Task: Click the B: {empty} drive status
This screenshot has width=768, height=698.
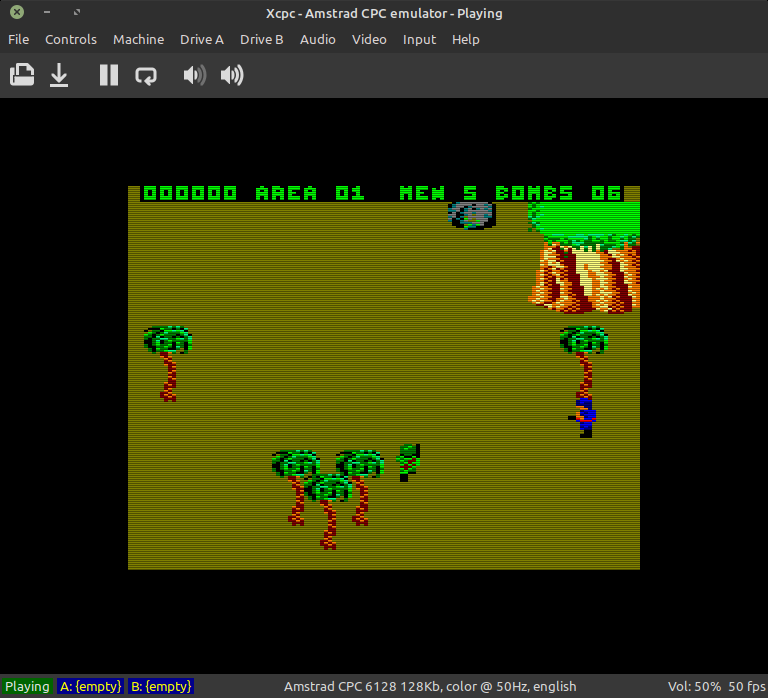Action: pyautogui.click(x=161, y=686)
